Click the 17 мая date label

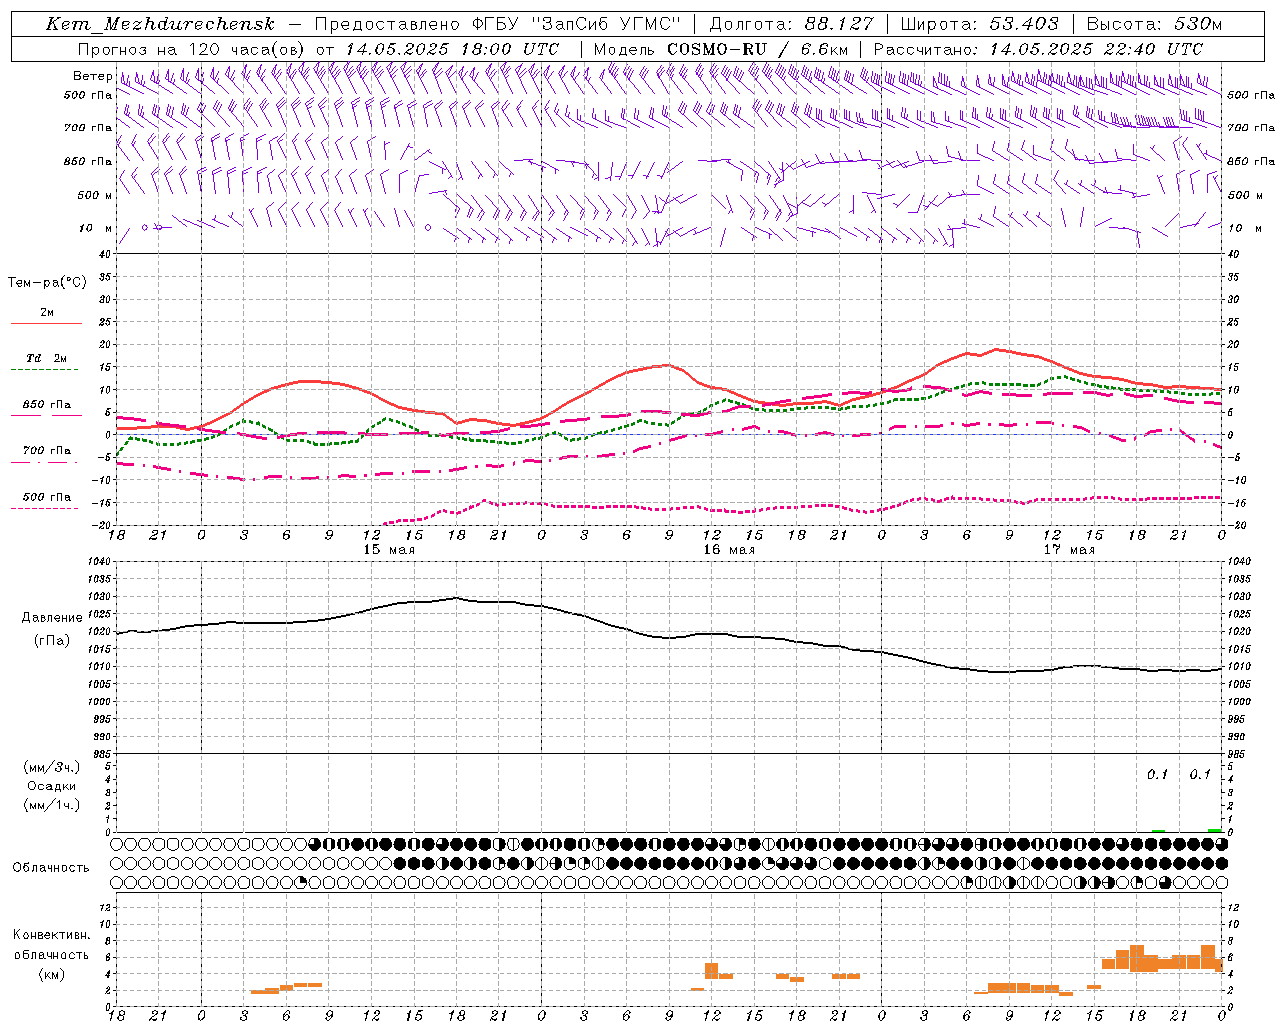coord(1069,550)
